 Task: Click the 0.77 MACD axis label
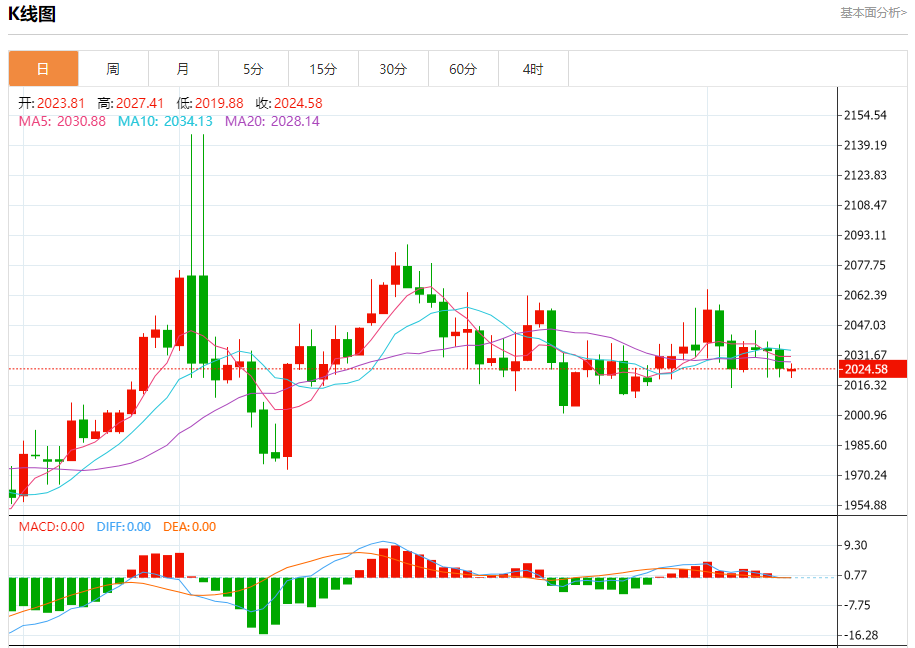[855, 575]
